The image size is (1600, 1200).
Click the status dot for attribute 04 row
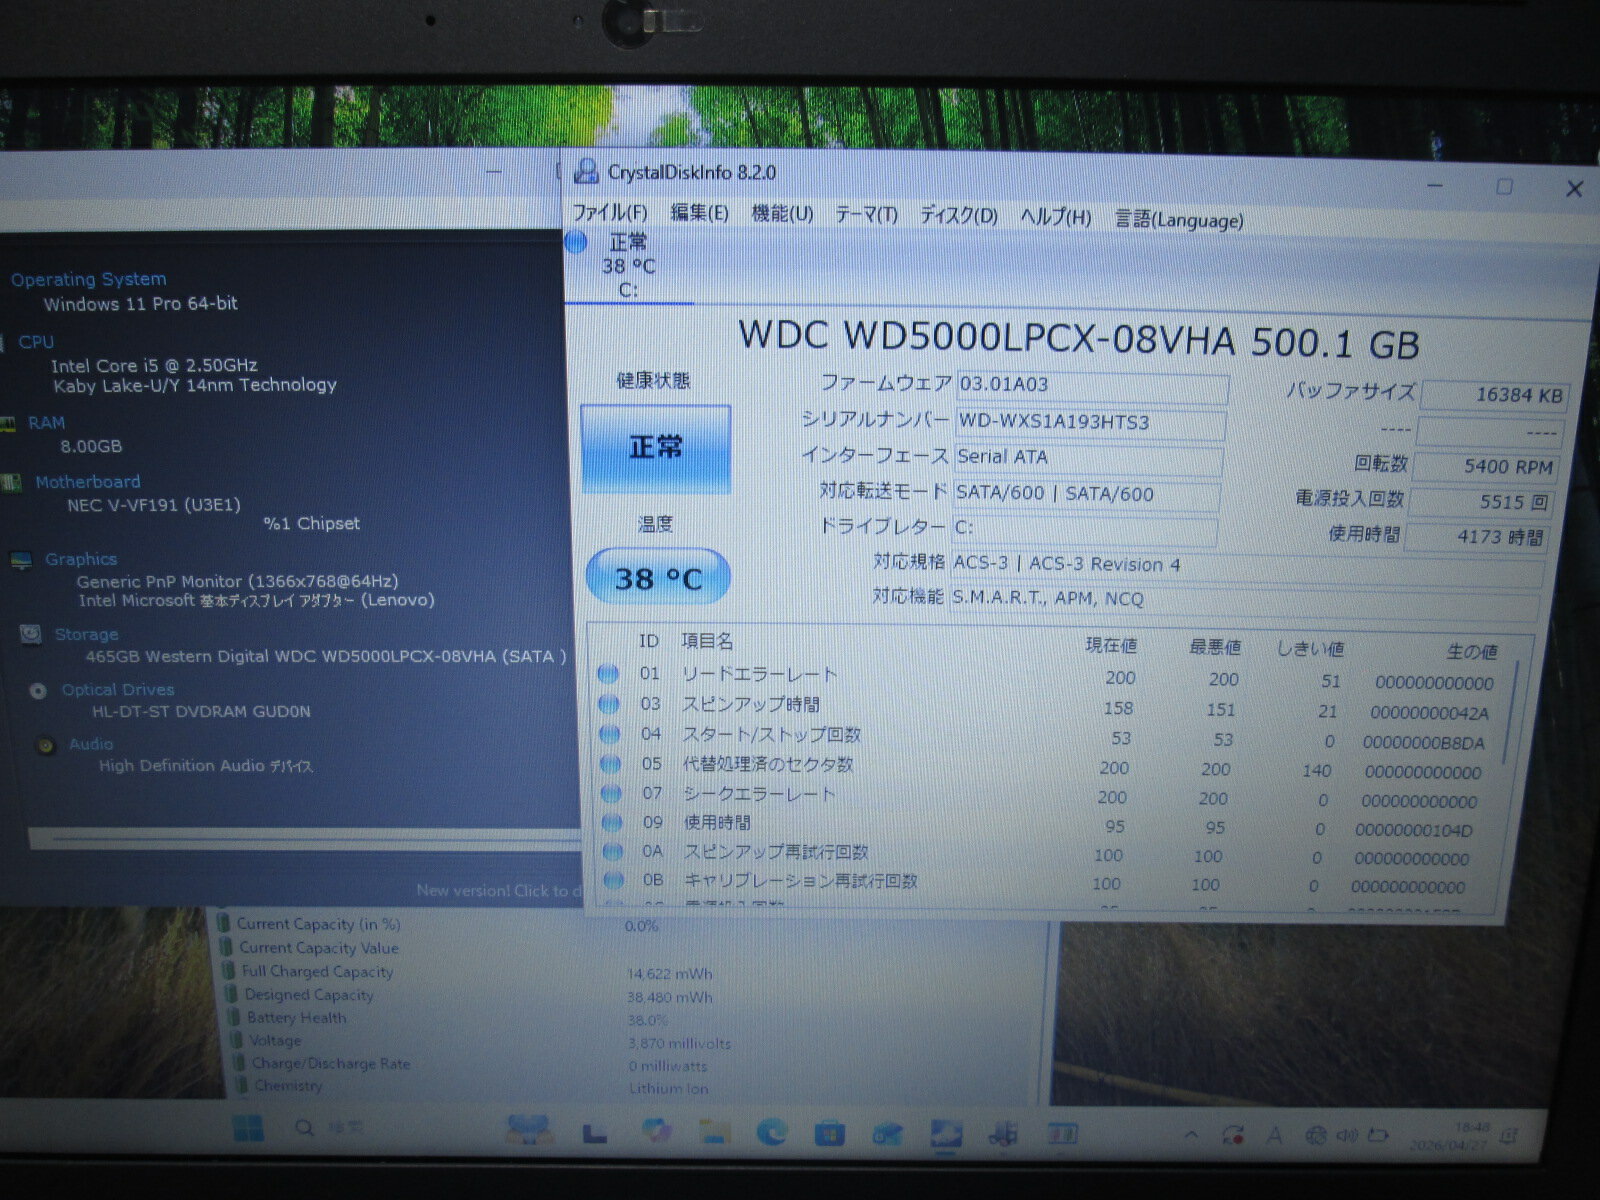(609, 734)
